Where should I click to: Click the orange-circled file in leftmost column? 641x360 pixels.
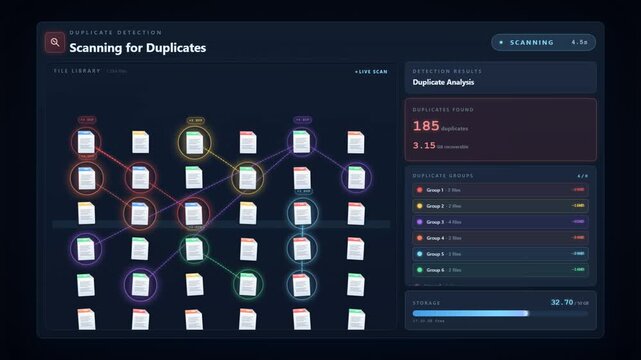click(86, 178)
